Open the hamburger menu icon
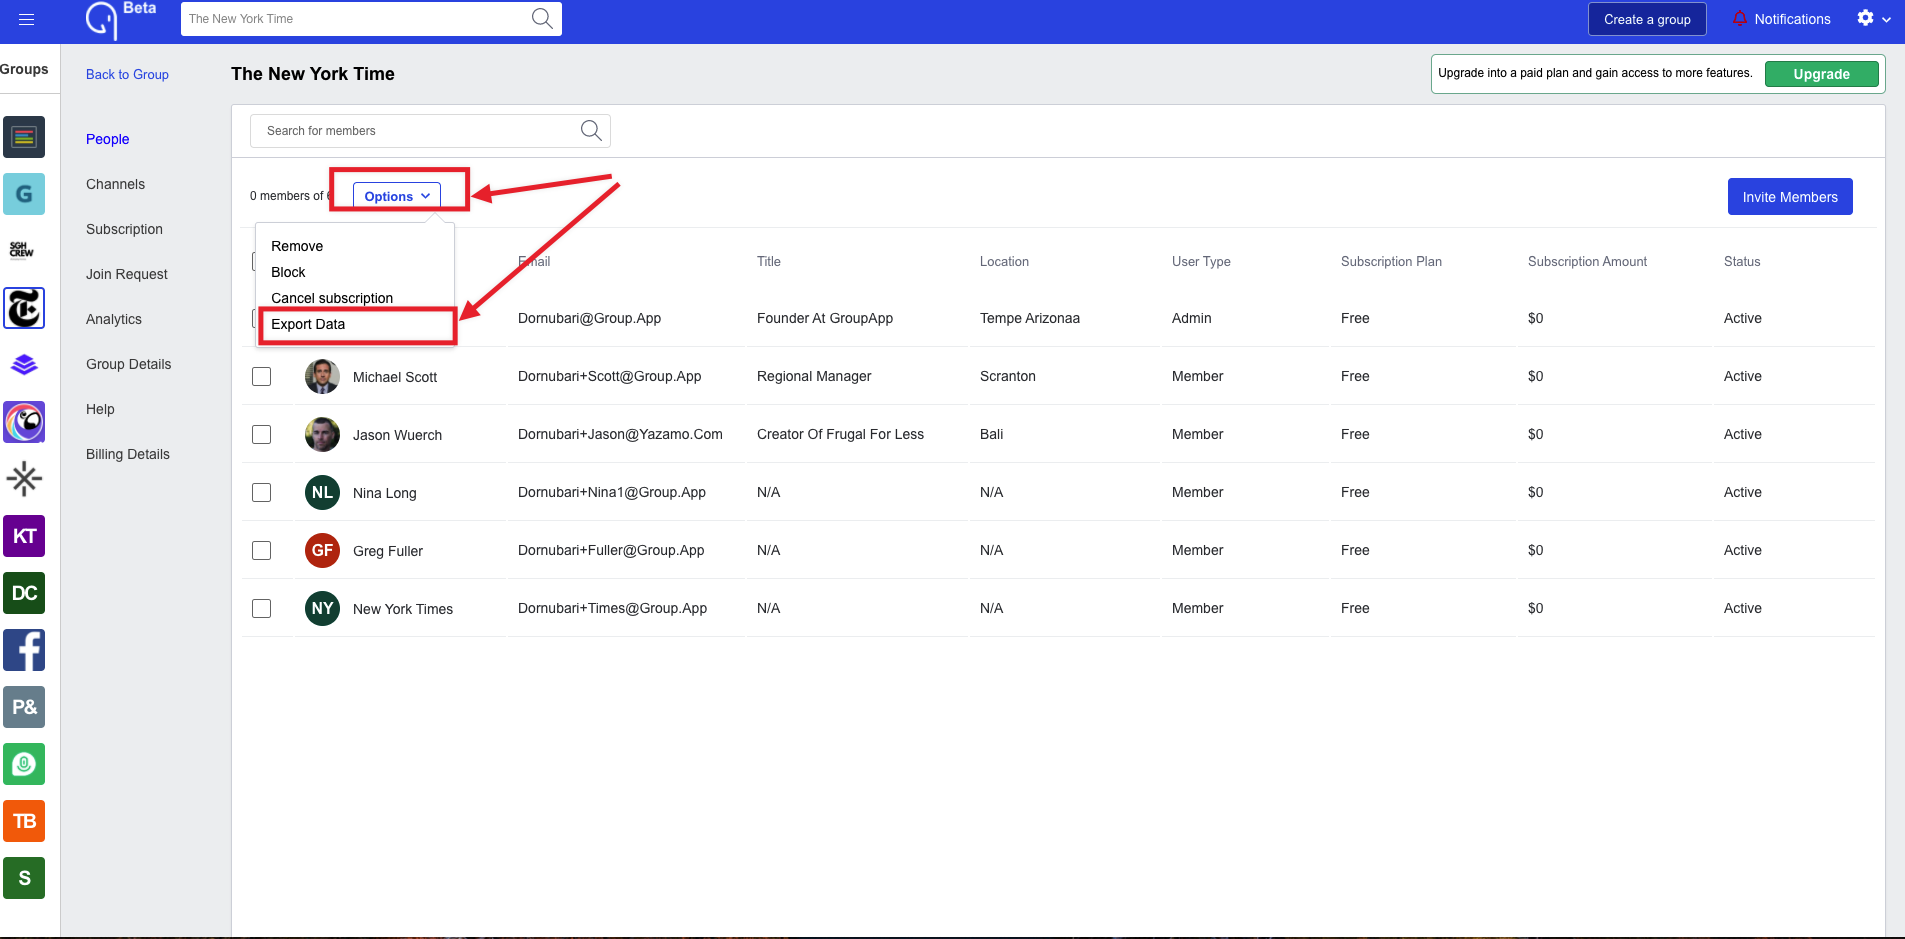Image resolution: width=1905 pixels, height=939 pixels. 26,19
